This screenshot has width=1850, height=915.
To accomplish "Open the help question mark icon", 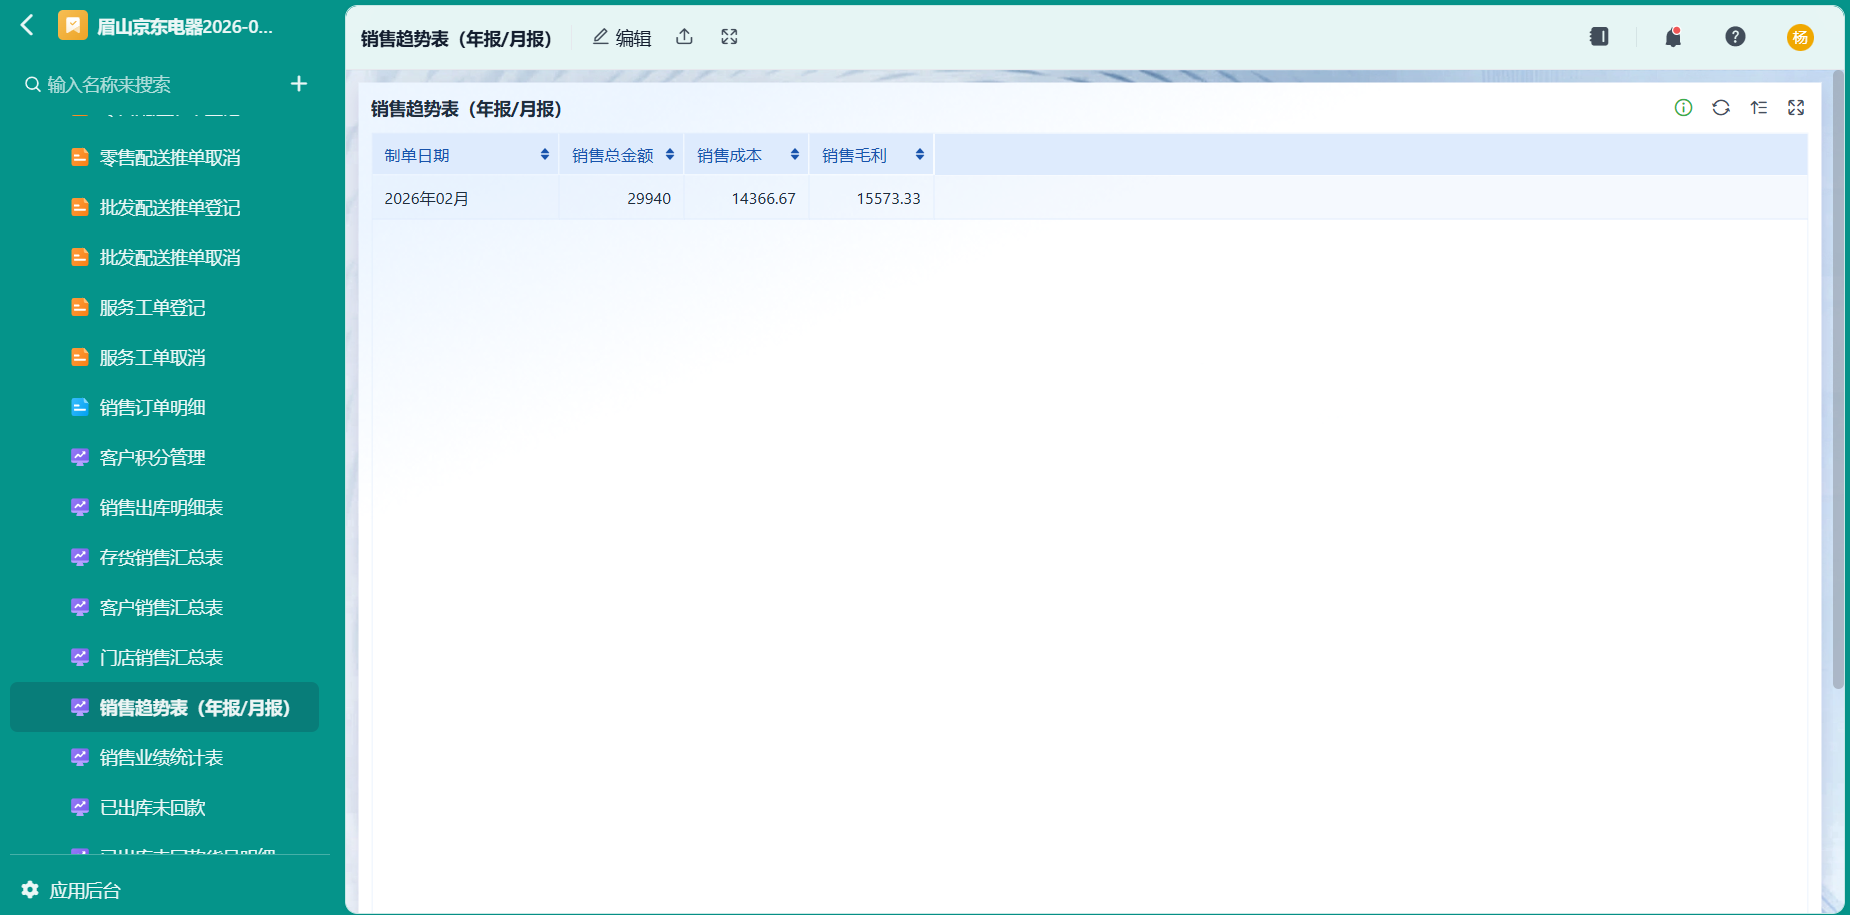I will pos(1735,37).
